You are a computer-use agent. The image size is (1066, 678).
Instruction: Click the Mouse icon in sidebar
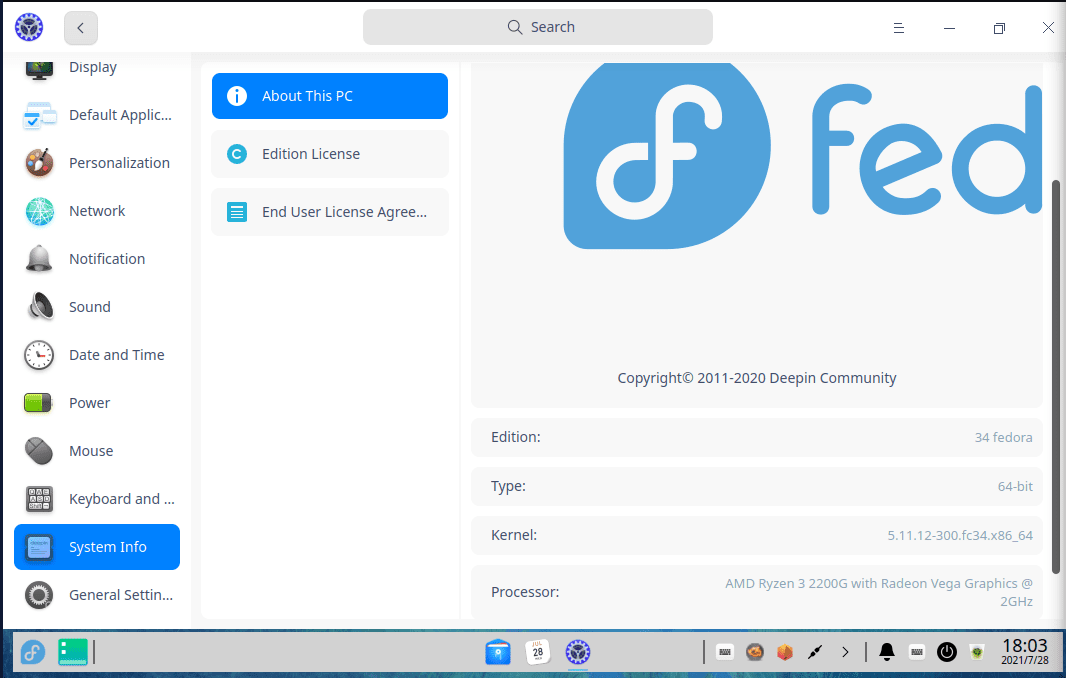pyautogui.click(x=39, y=451)
